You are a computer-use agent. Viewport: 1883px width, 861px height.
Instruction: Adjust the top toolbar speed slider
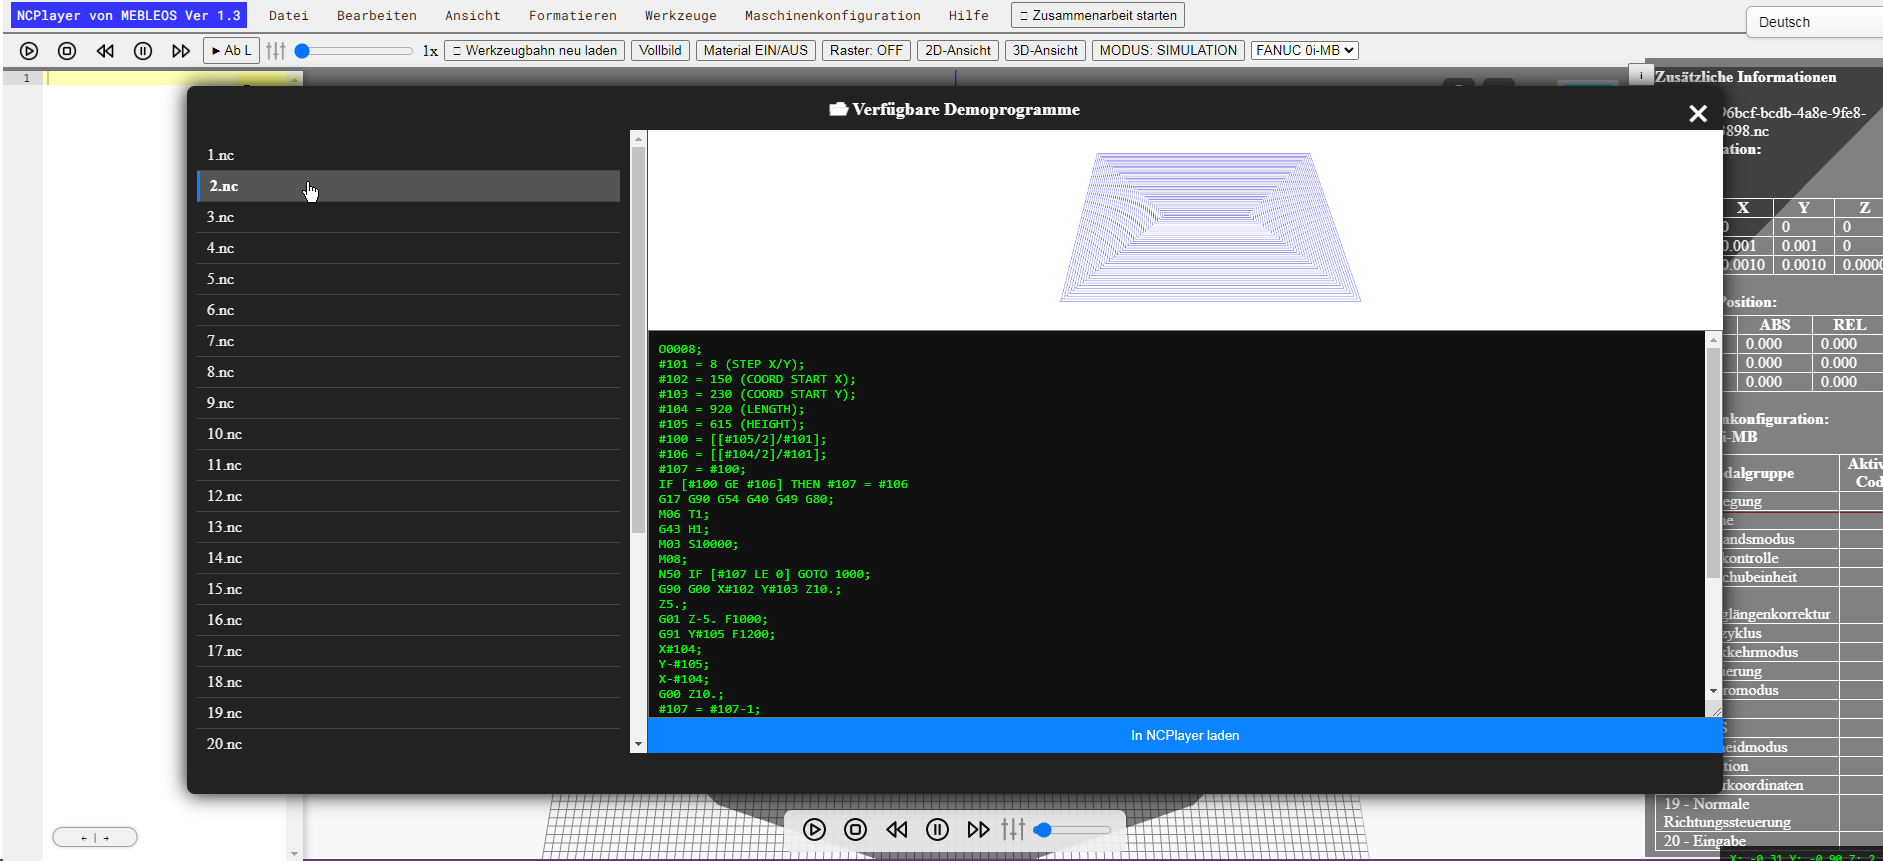(353, 50)
